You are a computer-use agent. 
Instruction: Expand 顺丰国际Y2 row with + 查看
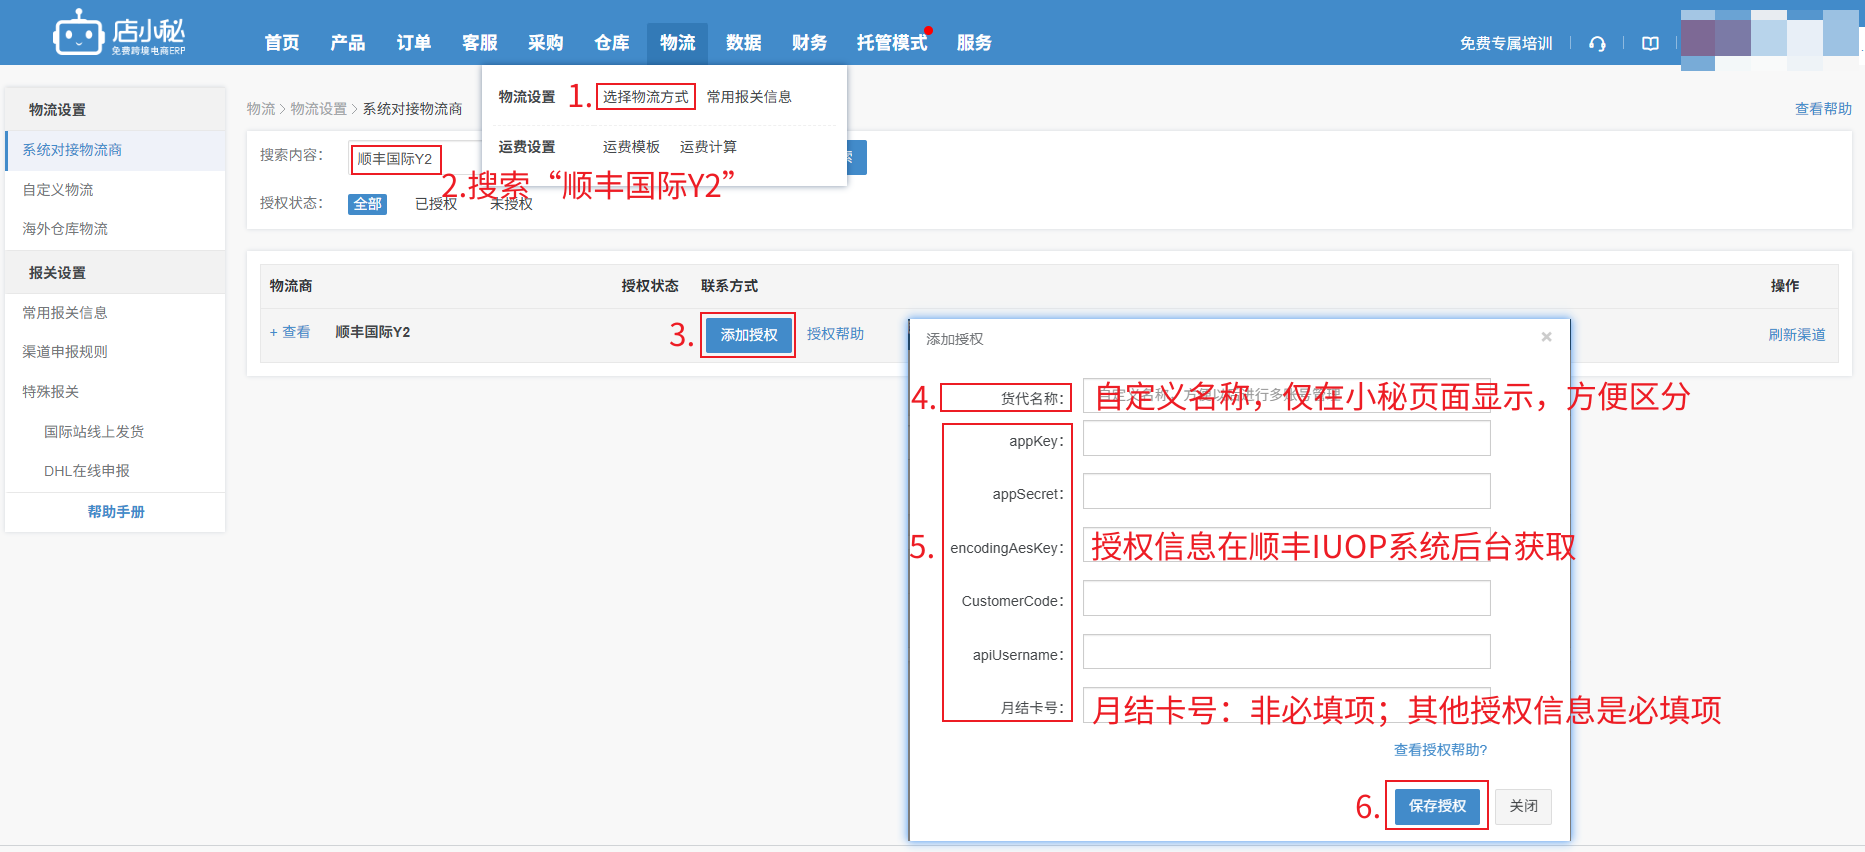290,332
